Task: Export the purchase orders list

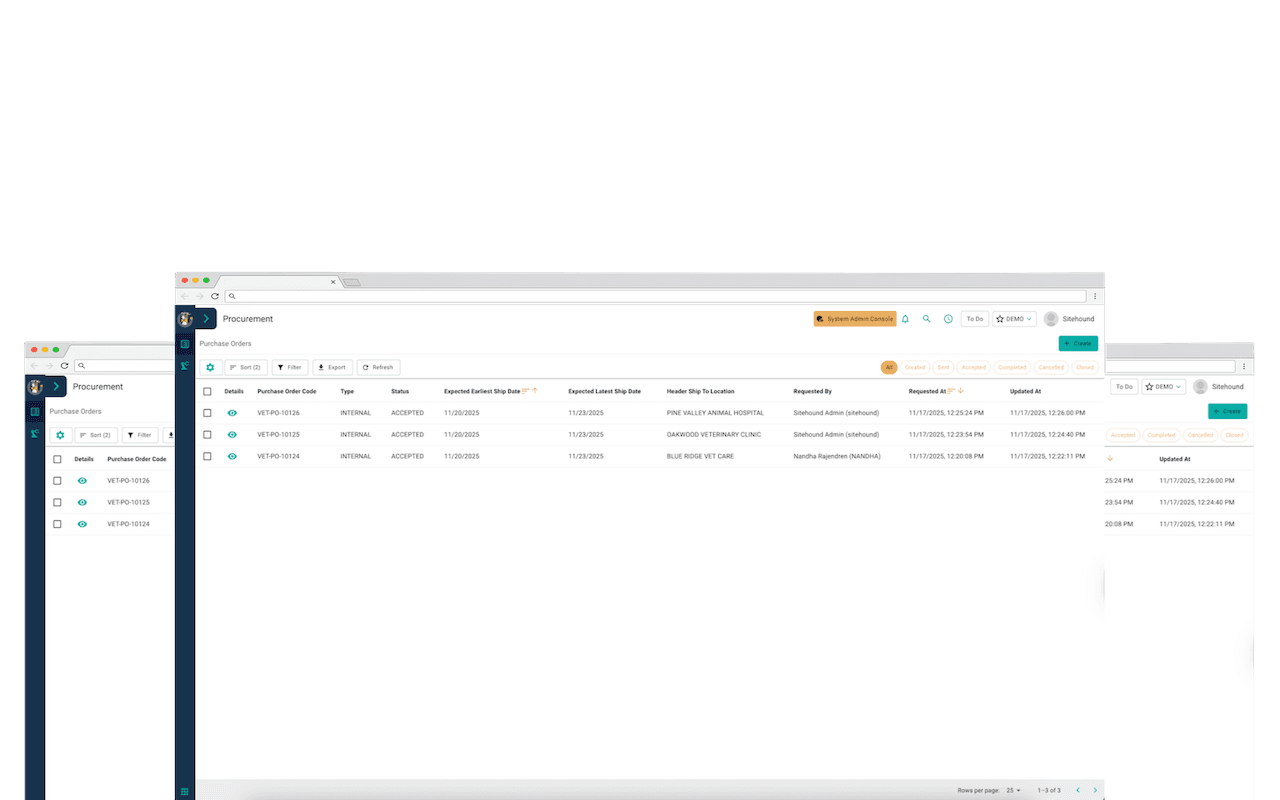Action: pos(332,367)
